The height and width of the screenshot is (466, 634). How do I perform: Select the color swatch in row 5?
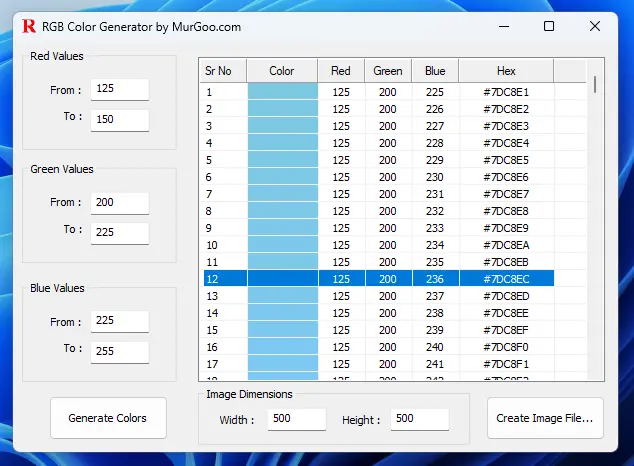click(x=283, y=160)
